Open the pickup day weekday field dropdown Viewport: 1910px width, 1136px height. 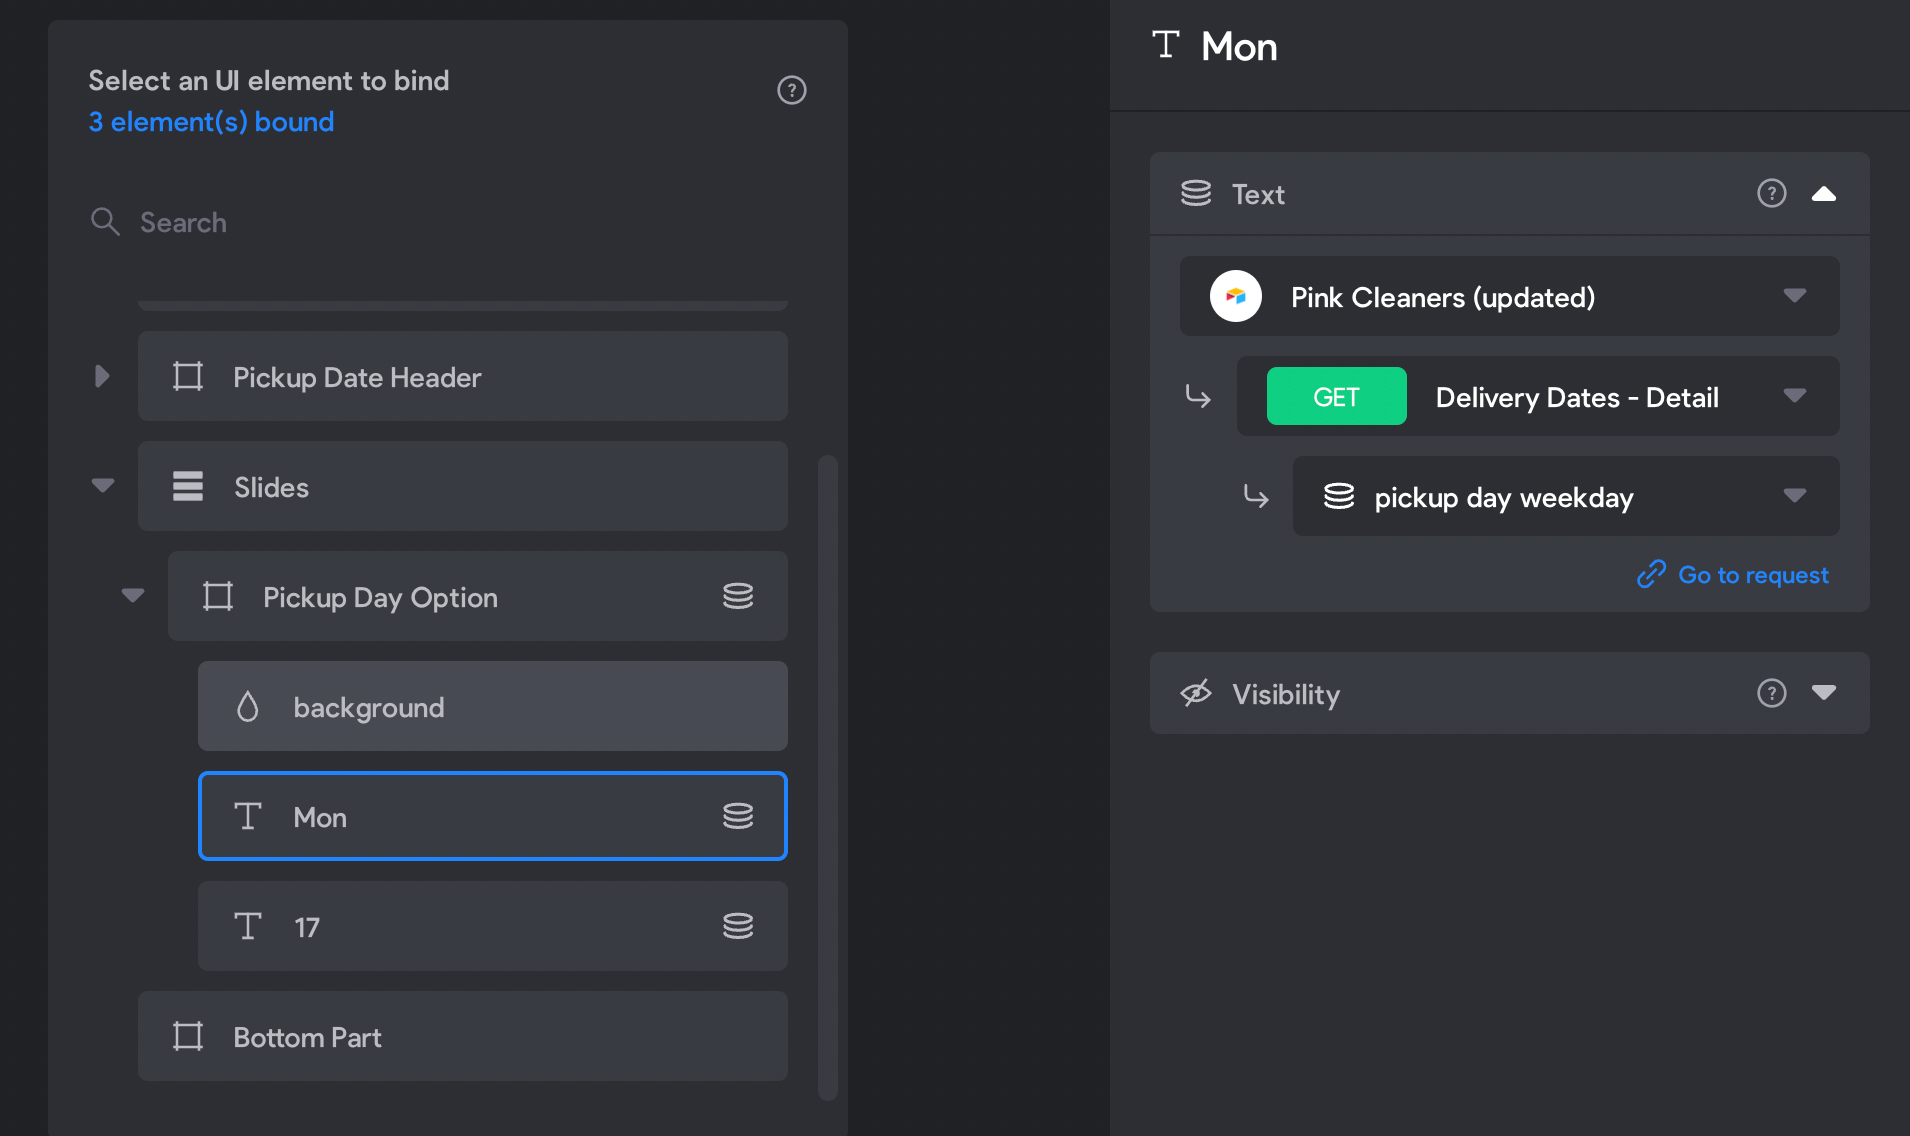[x=1565, y=496]
